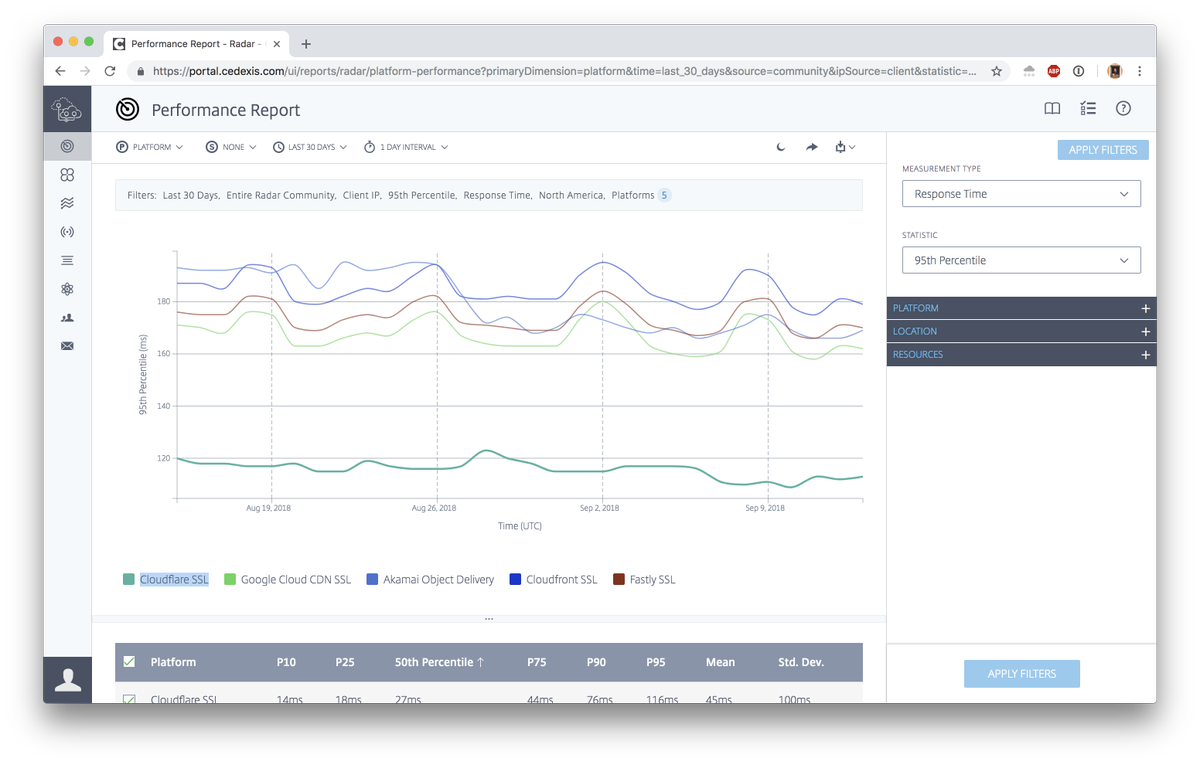Open the documentation book icon

pyautogui.click(x=1052, y=109)
